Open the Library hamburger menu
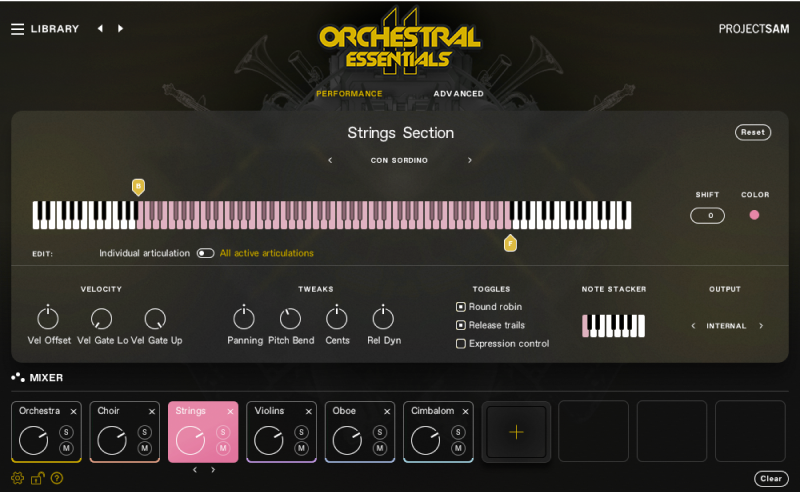Viewport: 800px width, 492px height. pyautogui.click(x=17, y=29)
